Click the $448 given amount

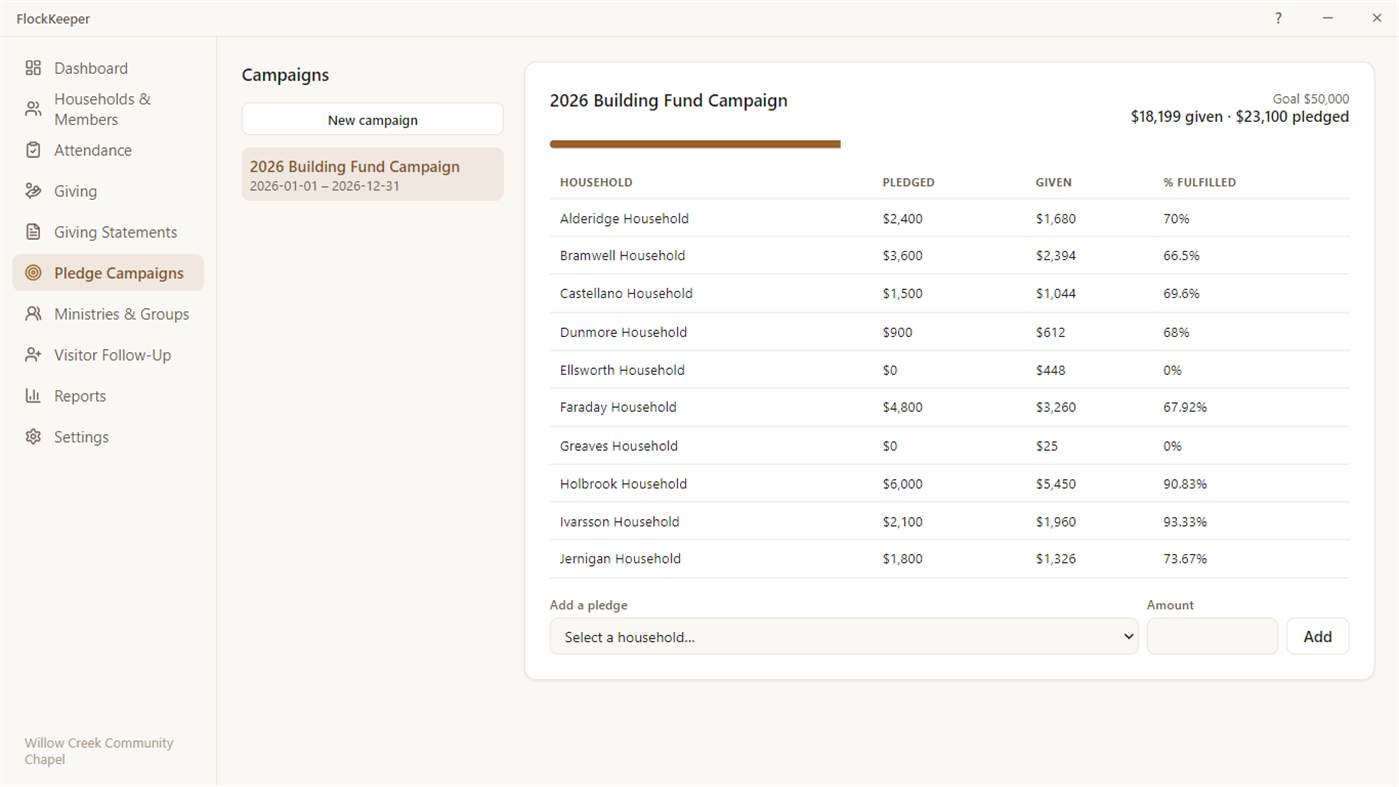1051,370
